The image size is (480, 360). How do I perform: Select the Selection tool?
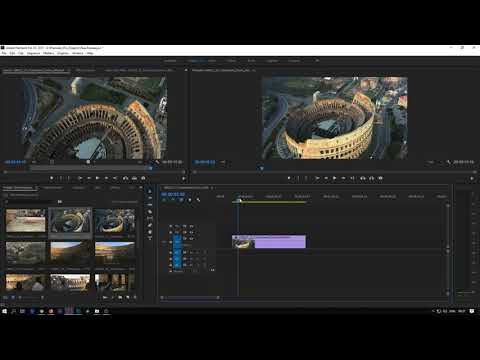pyautogui.click(x=149, y=191)
